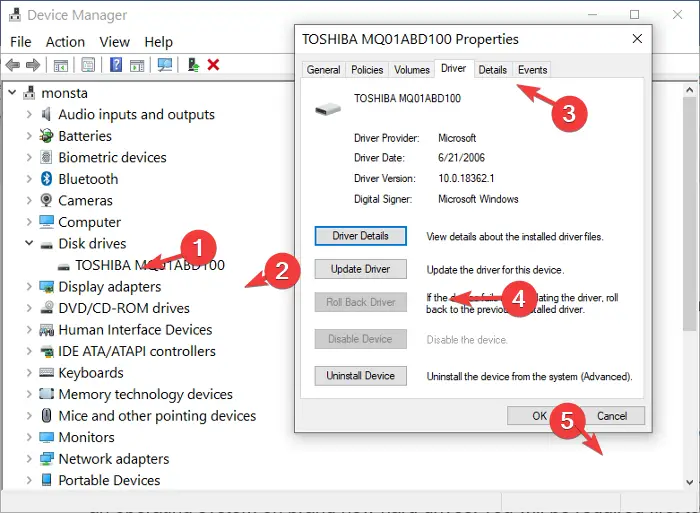Click the Computer category monitor icon
The height and width of the screenshot is (513, 700).
[x=46, y=222]
